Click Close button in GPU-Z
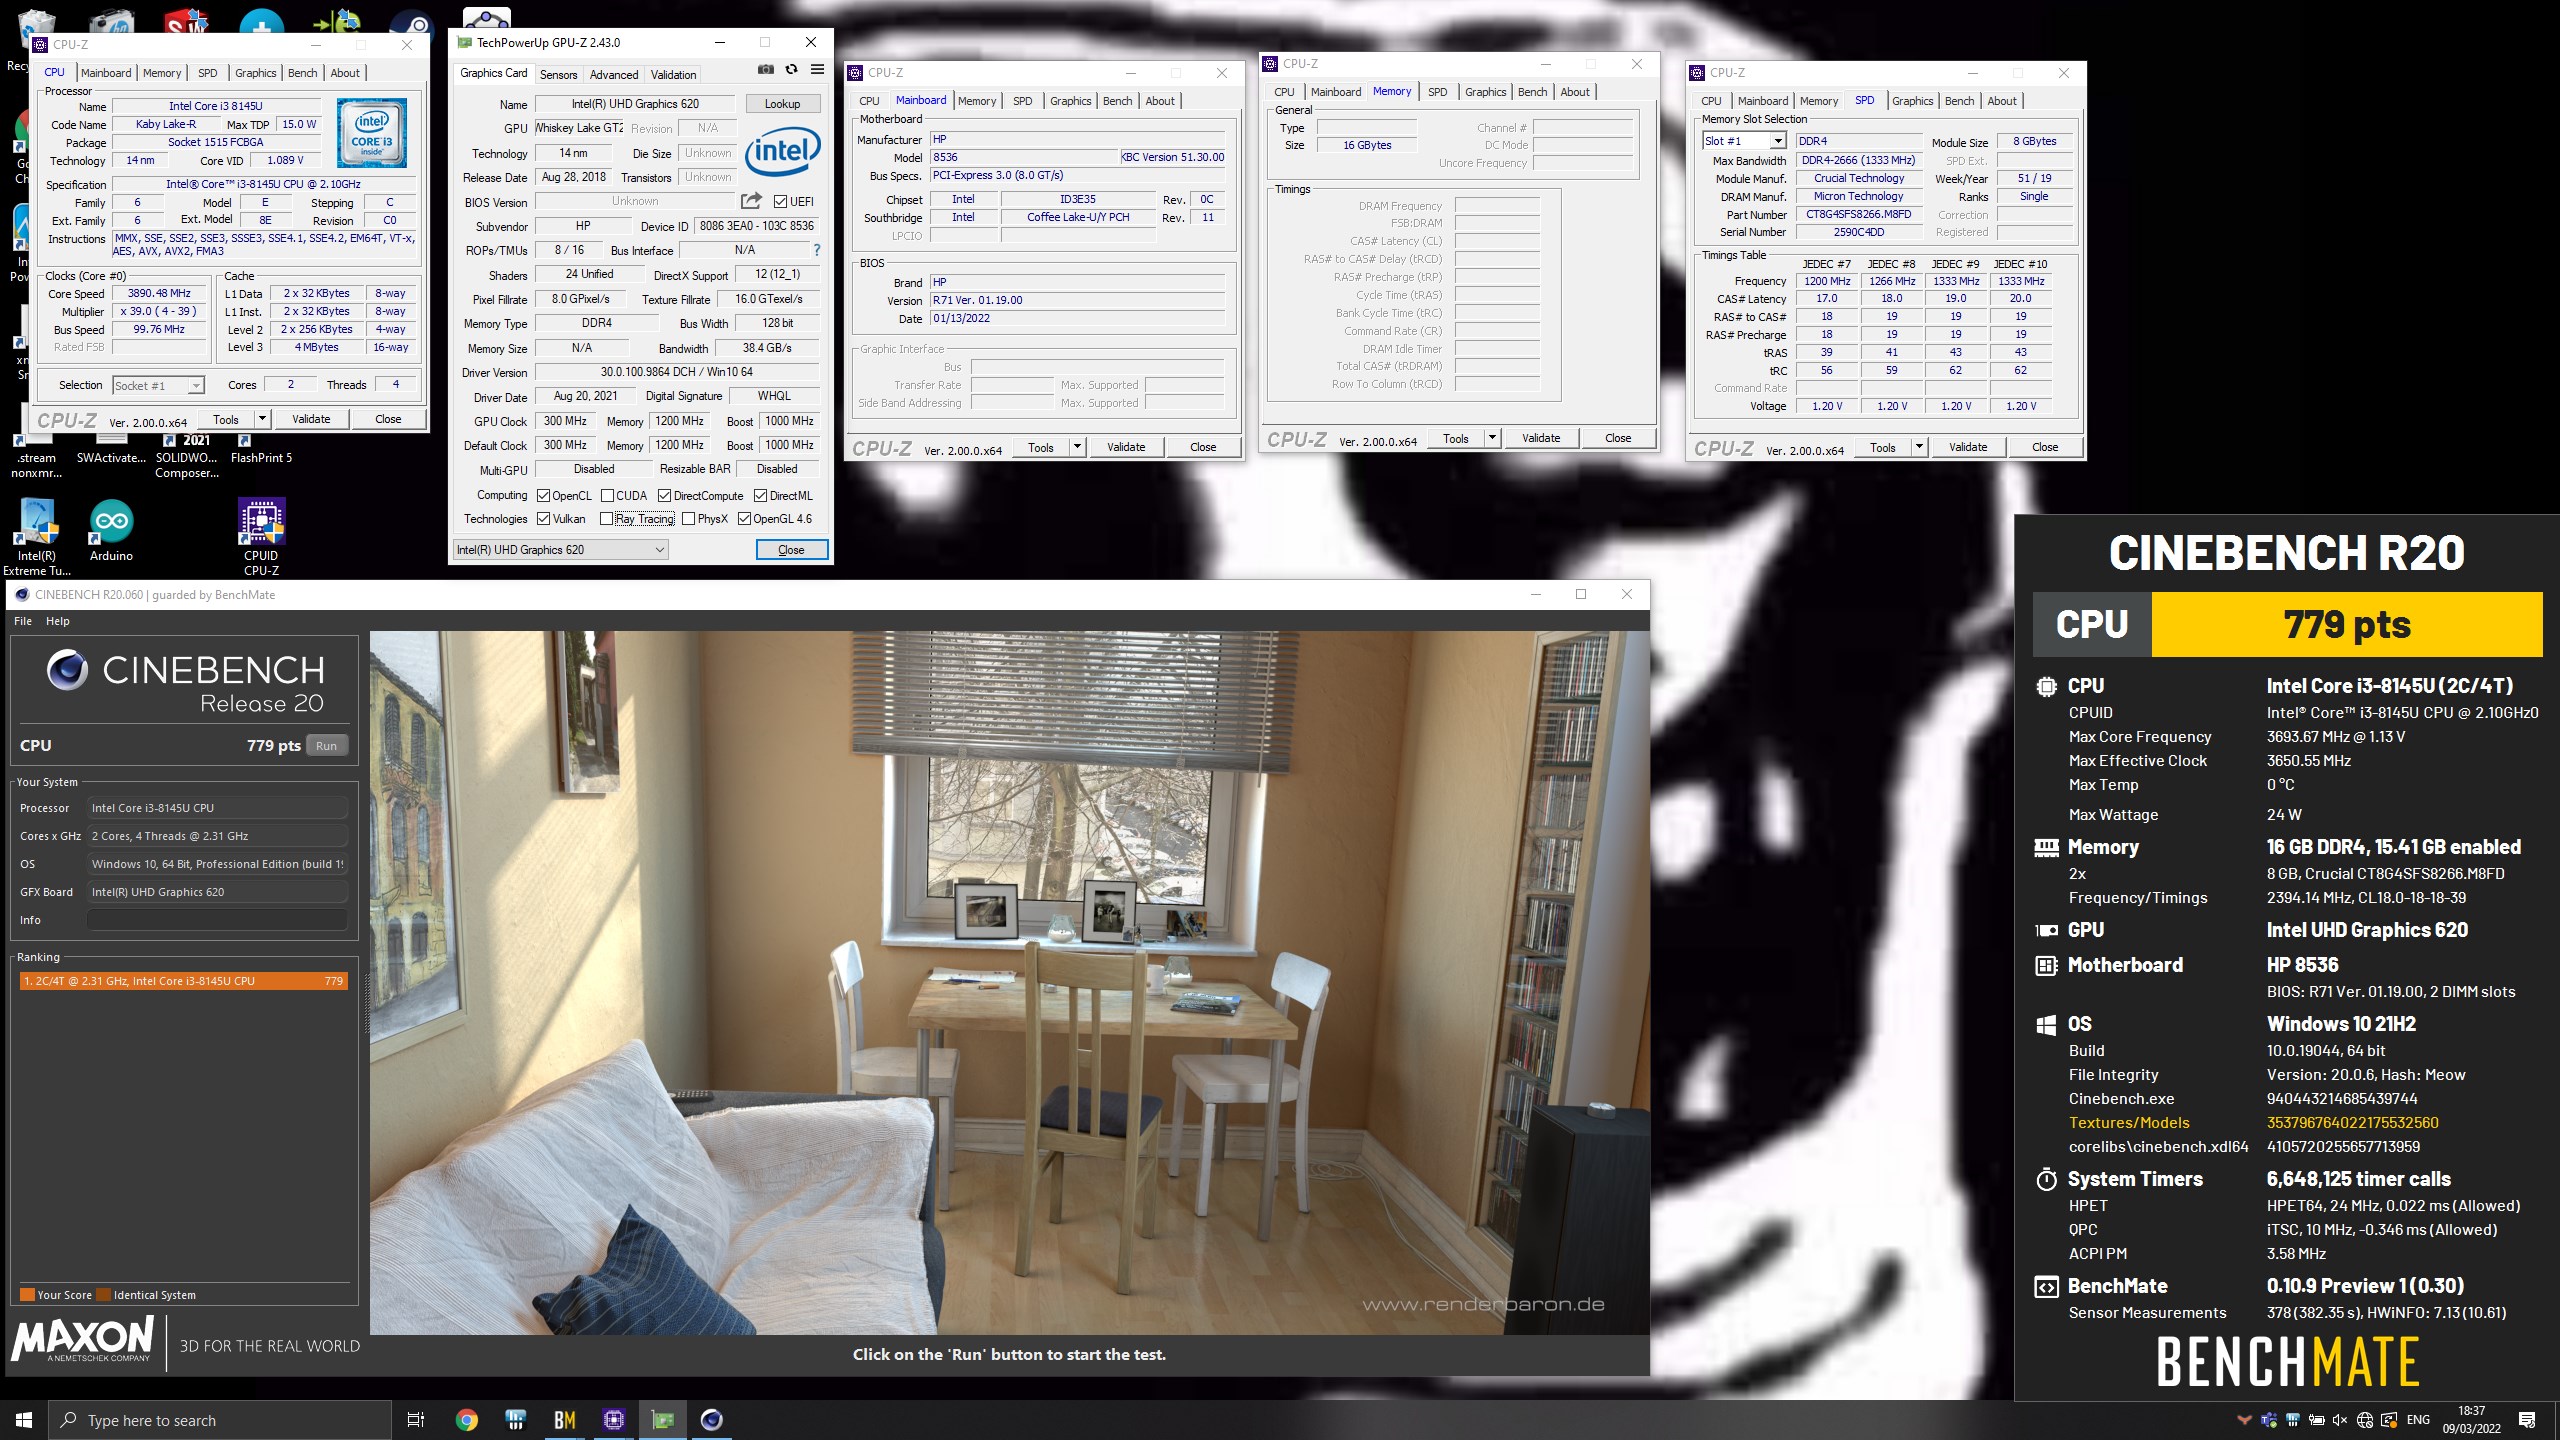 (x=791, y=549)
